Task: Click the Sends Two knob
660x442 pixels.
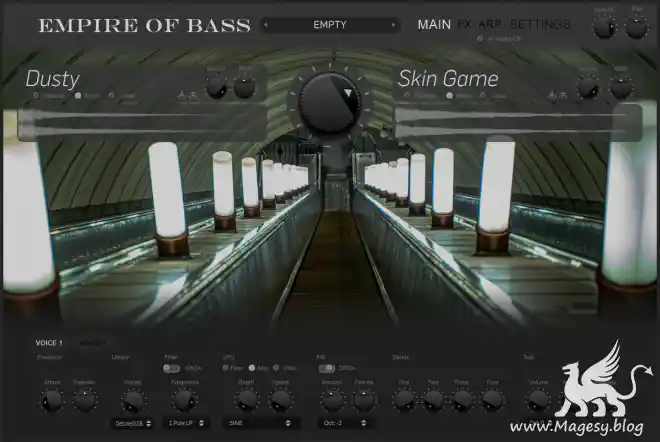Action: pyautogui.click(x=433, y=400)
